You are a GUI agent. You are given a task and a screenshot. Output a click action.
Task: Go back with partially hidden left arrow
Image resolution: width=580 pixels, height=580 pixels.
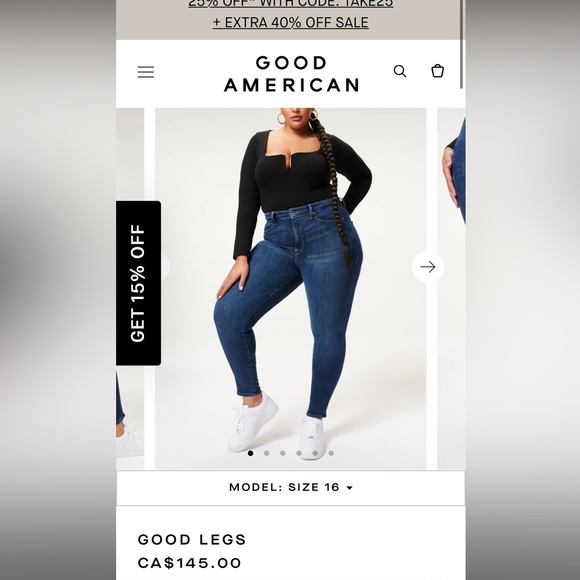(165, 267)
